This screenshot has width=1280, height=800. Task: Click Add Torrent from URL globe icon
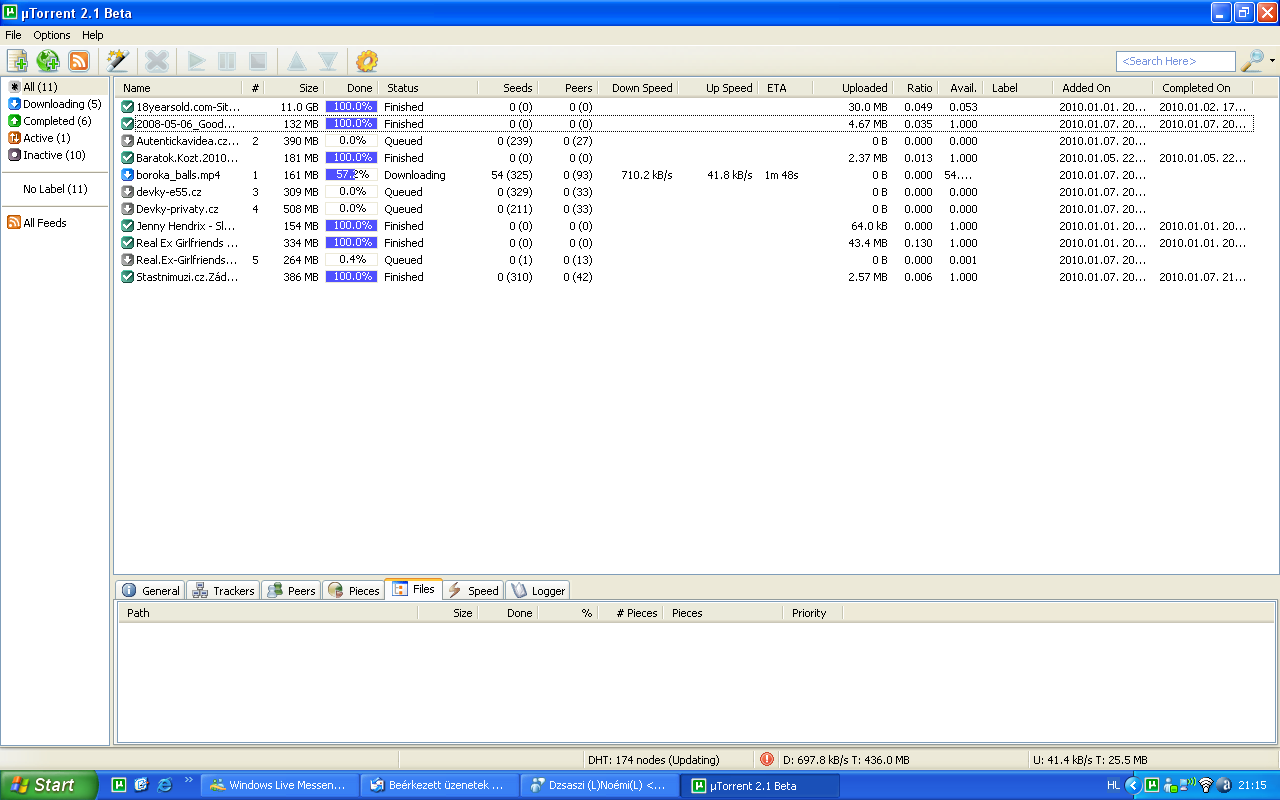pos(48,61)
